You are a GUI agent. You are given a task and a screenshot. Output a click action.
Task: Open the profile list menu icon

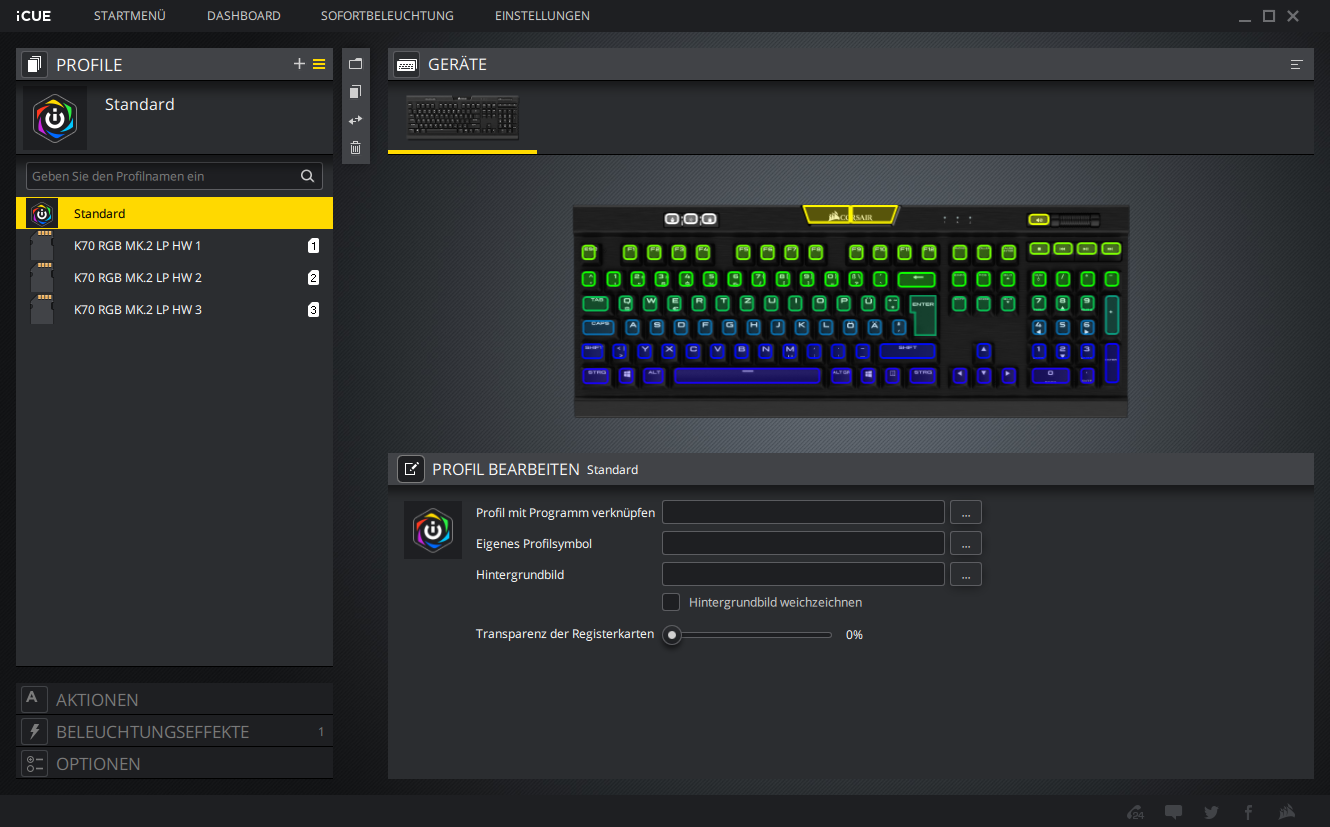(x=319, y=64)
